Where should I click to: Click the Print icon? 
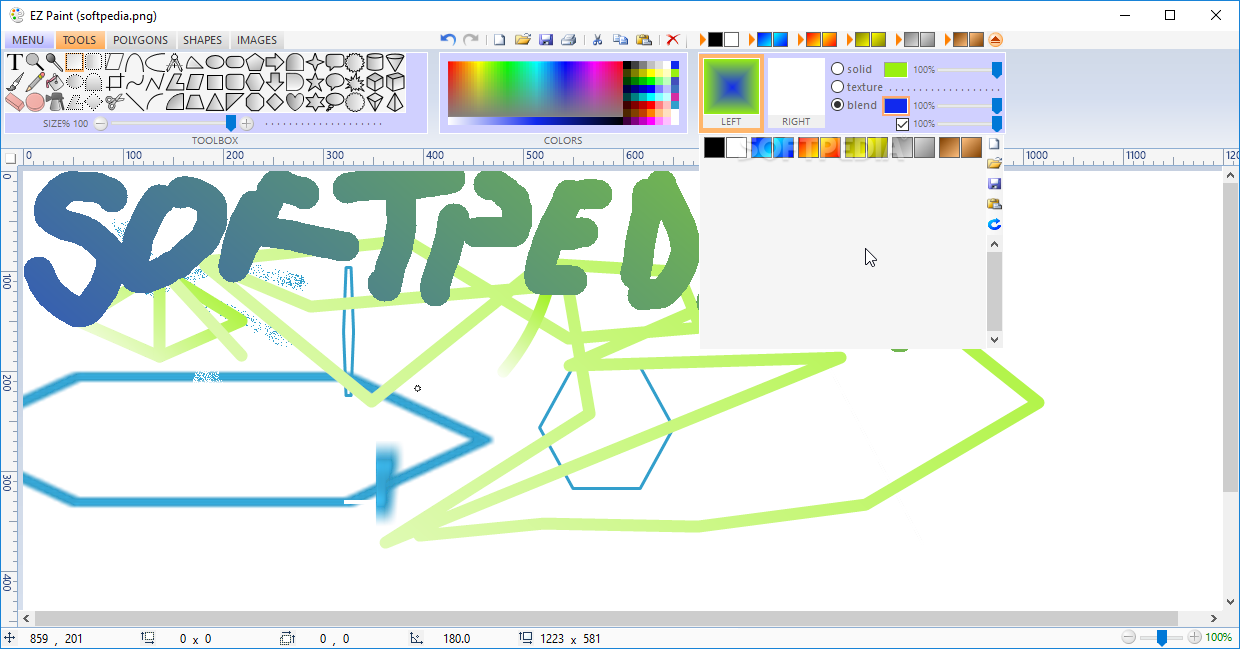pos(568,40)
